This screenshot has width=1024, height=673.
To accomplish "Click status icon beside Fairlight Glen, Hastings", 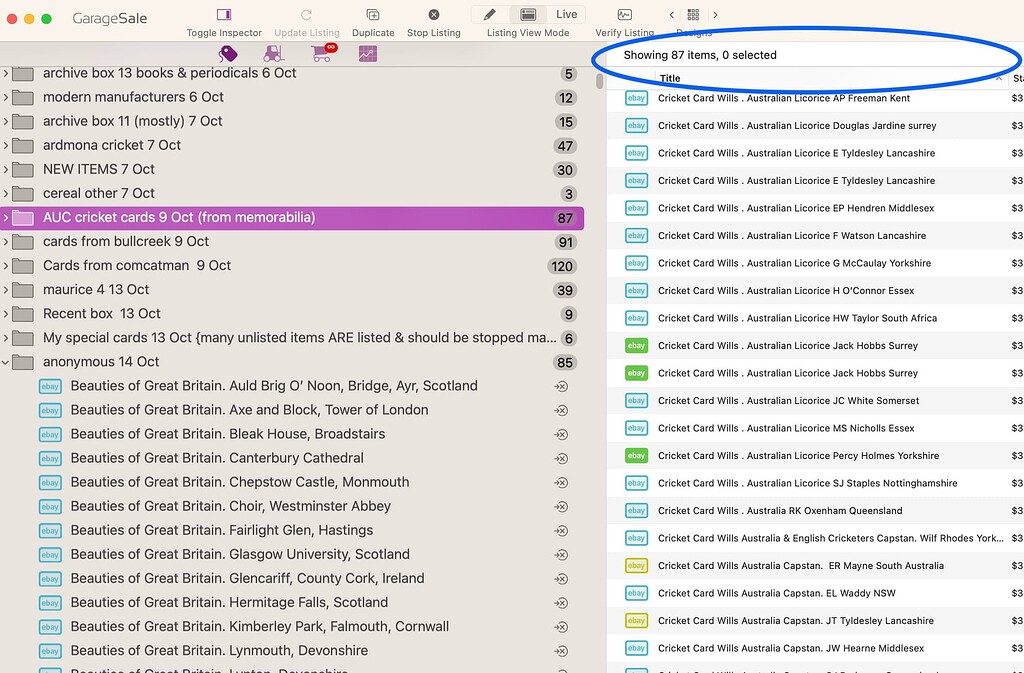I will coord(561,531).
